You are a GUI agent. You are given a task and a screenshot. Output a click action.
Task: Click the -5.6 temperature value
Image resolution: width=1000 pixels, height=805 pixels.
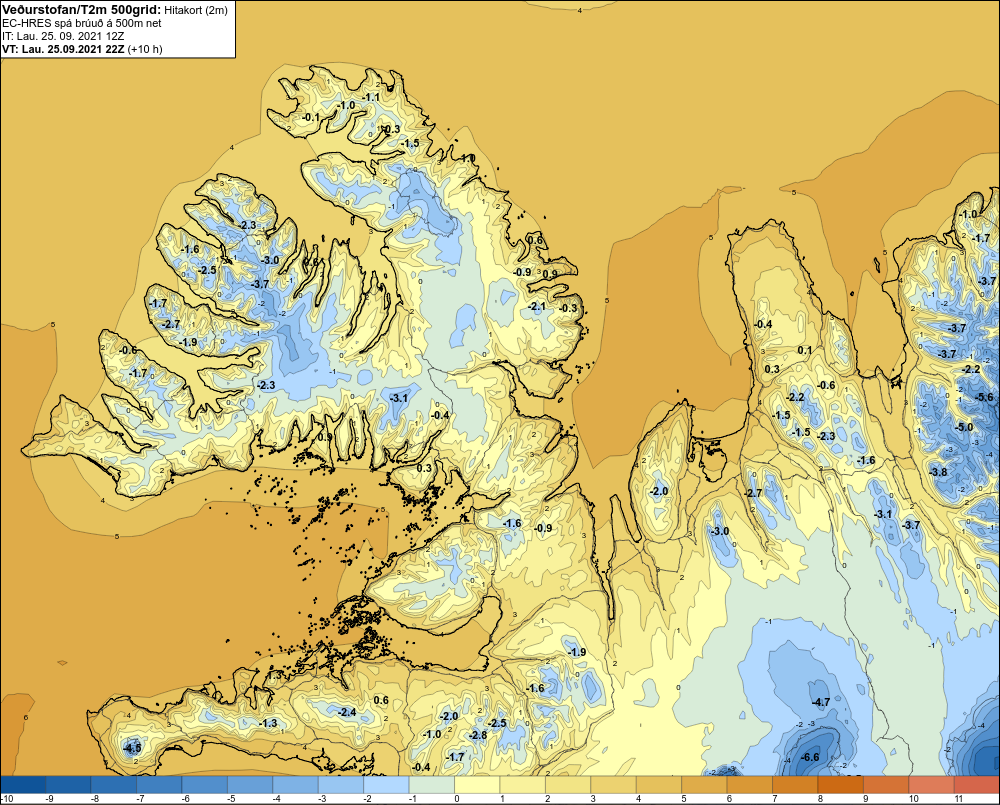pos(985,397)
